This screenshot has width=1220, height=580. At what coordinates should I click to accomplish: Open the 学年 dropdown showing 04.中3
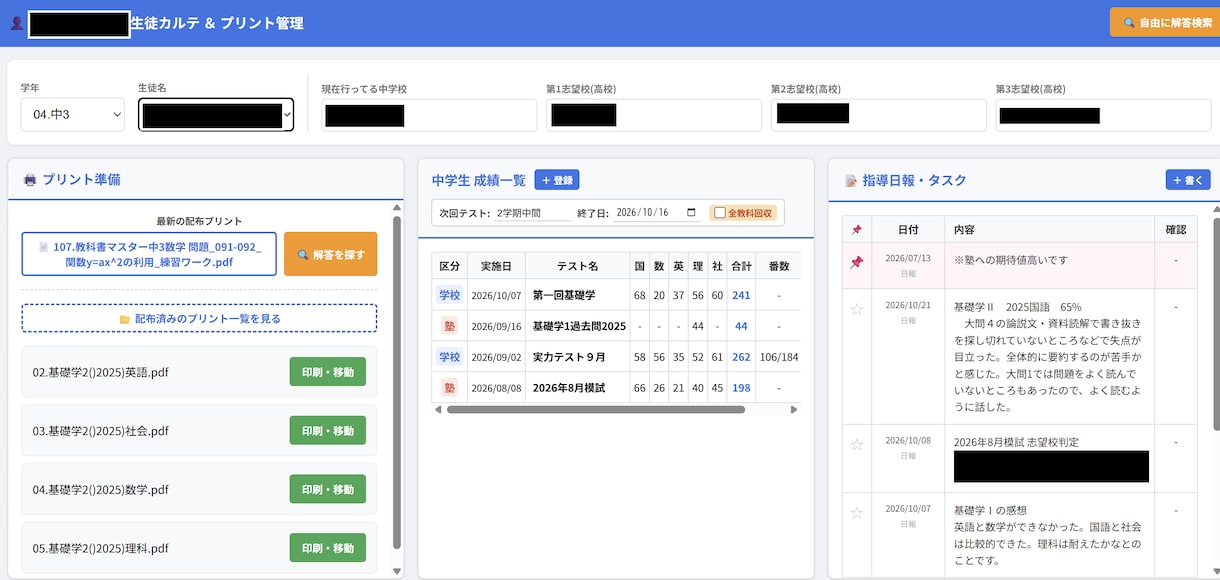click(72, 115)
